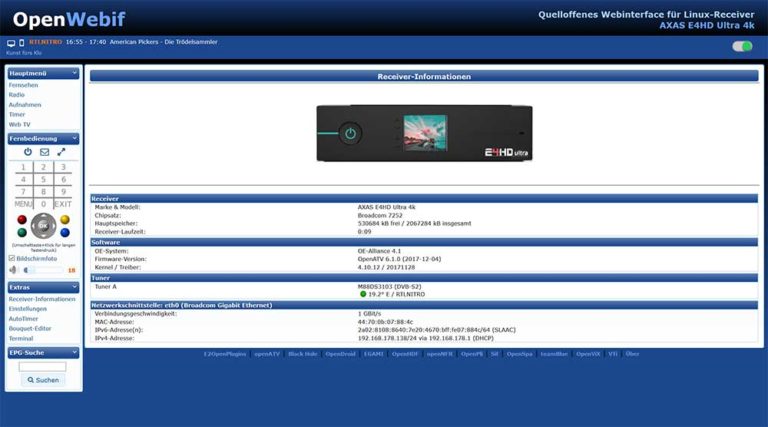This screenshot has width=768, height=427.
Task: Click remote keypad number 4
Action: click(23, 179)
